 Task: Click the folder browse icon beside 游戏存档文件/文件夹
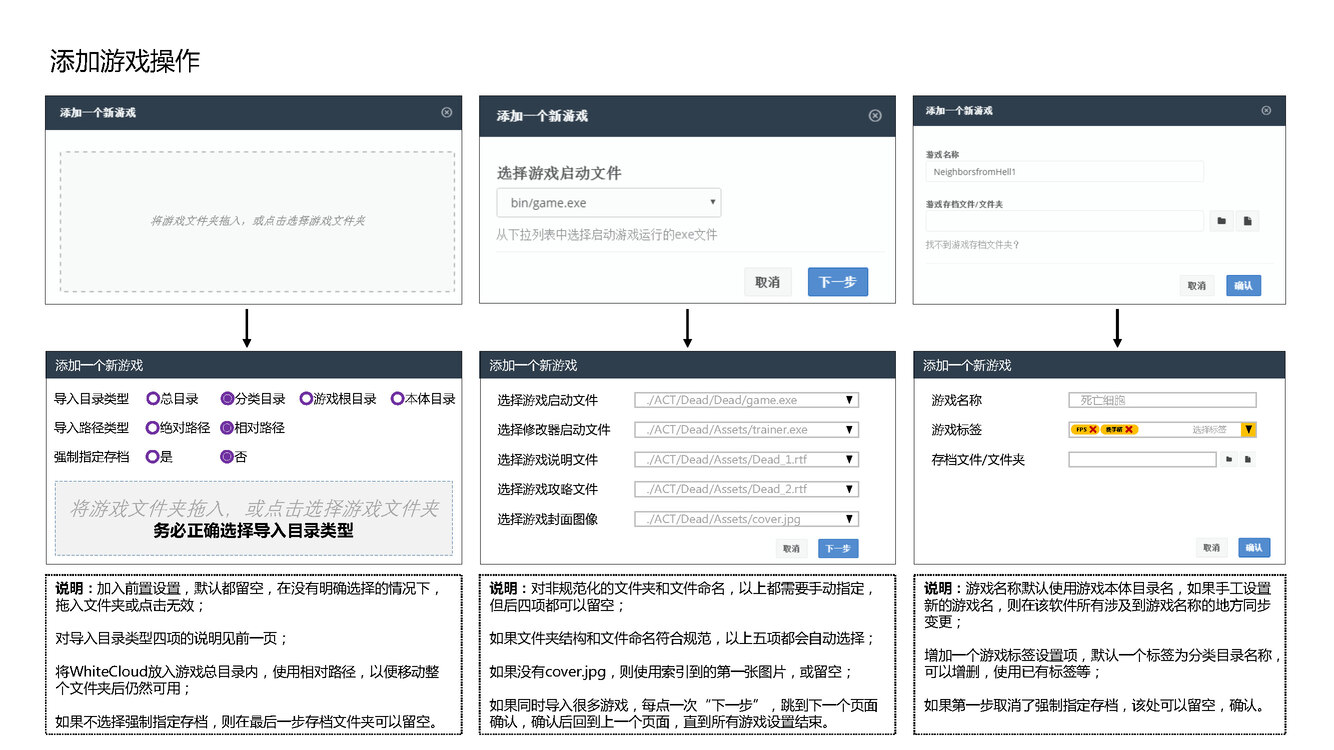(1221, 221)
